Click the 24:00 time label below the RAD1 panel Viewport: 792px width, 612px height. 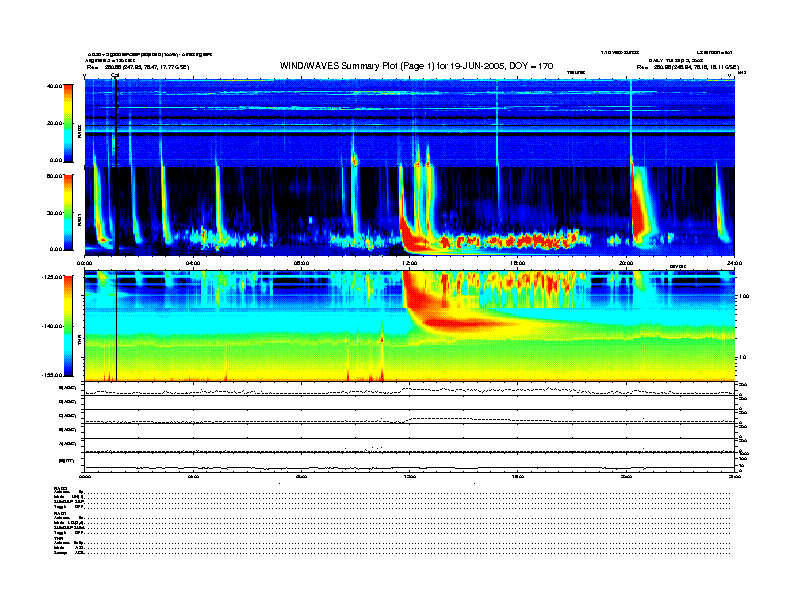734,263
